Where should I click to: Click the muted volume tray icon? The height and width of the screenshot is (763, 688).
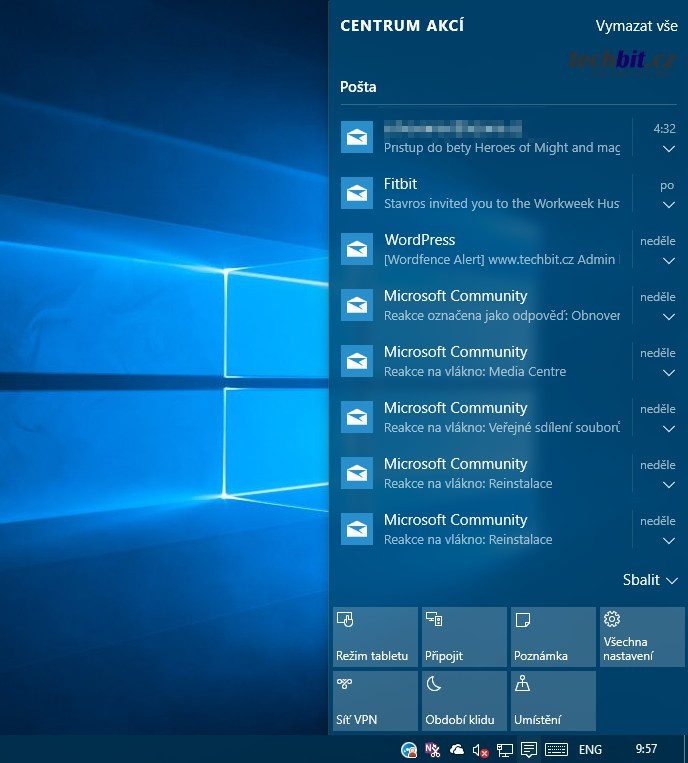click(x=481, y=749)
